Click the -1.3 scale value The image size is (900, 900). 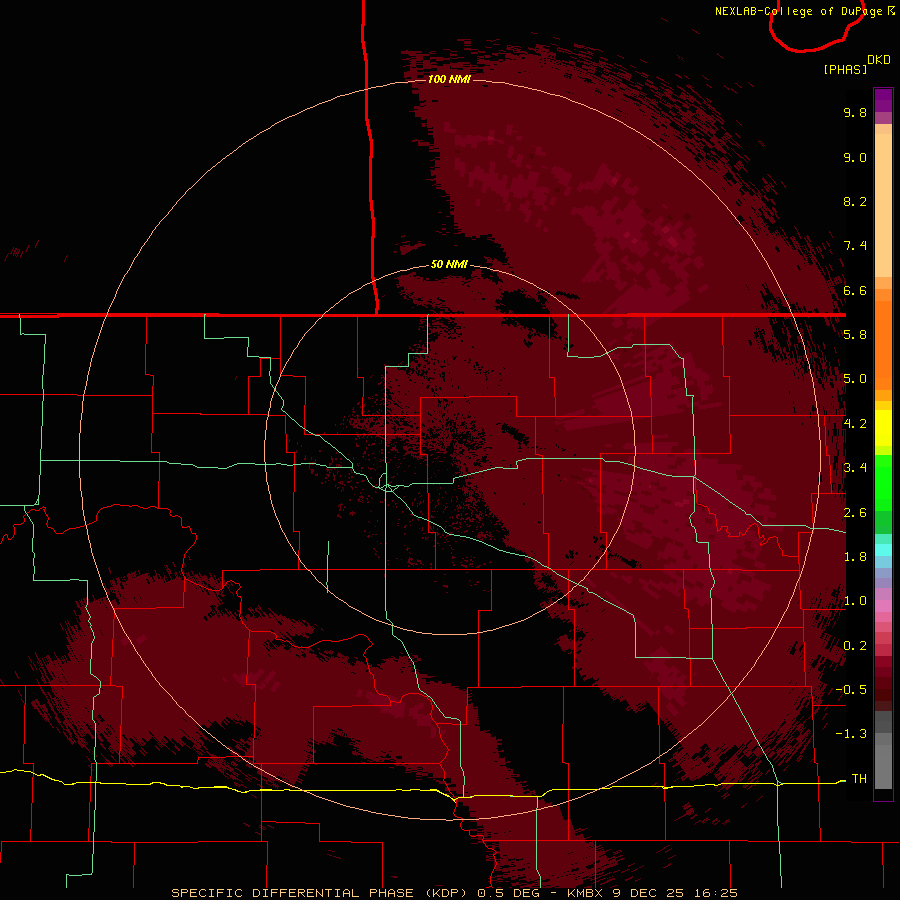851,734
